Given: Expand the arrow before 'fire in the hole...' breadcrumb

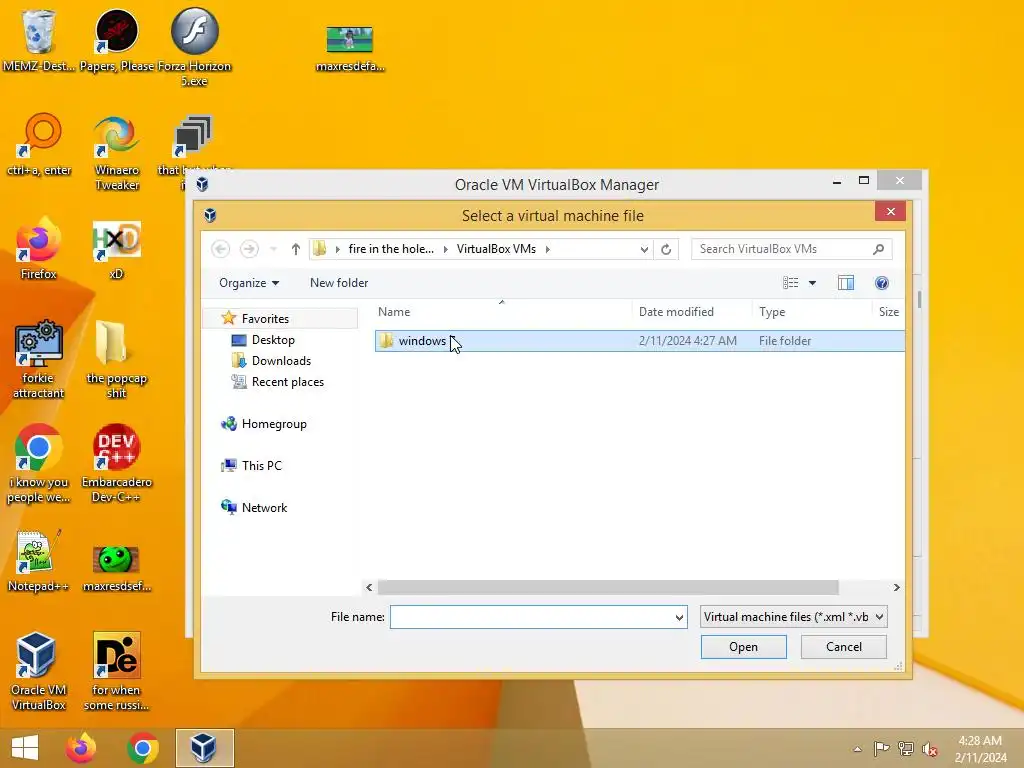Looking at the screenshot, I should click(338, 249).
